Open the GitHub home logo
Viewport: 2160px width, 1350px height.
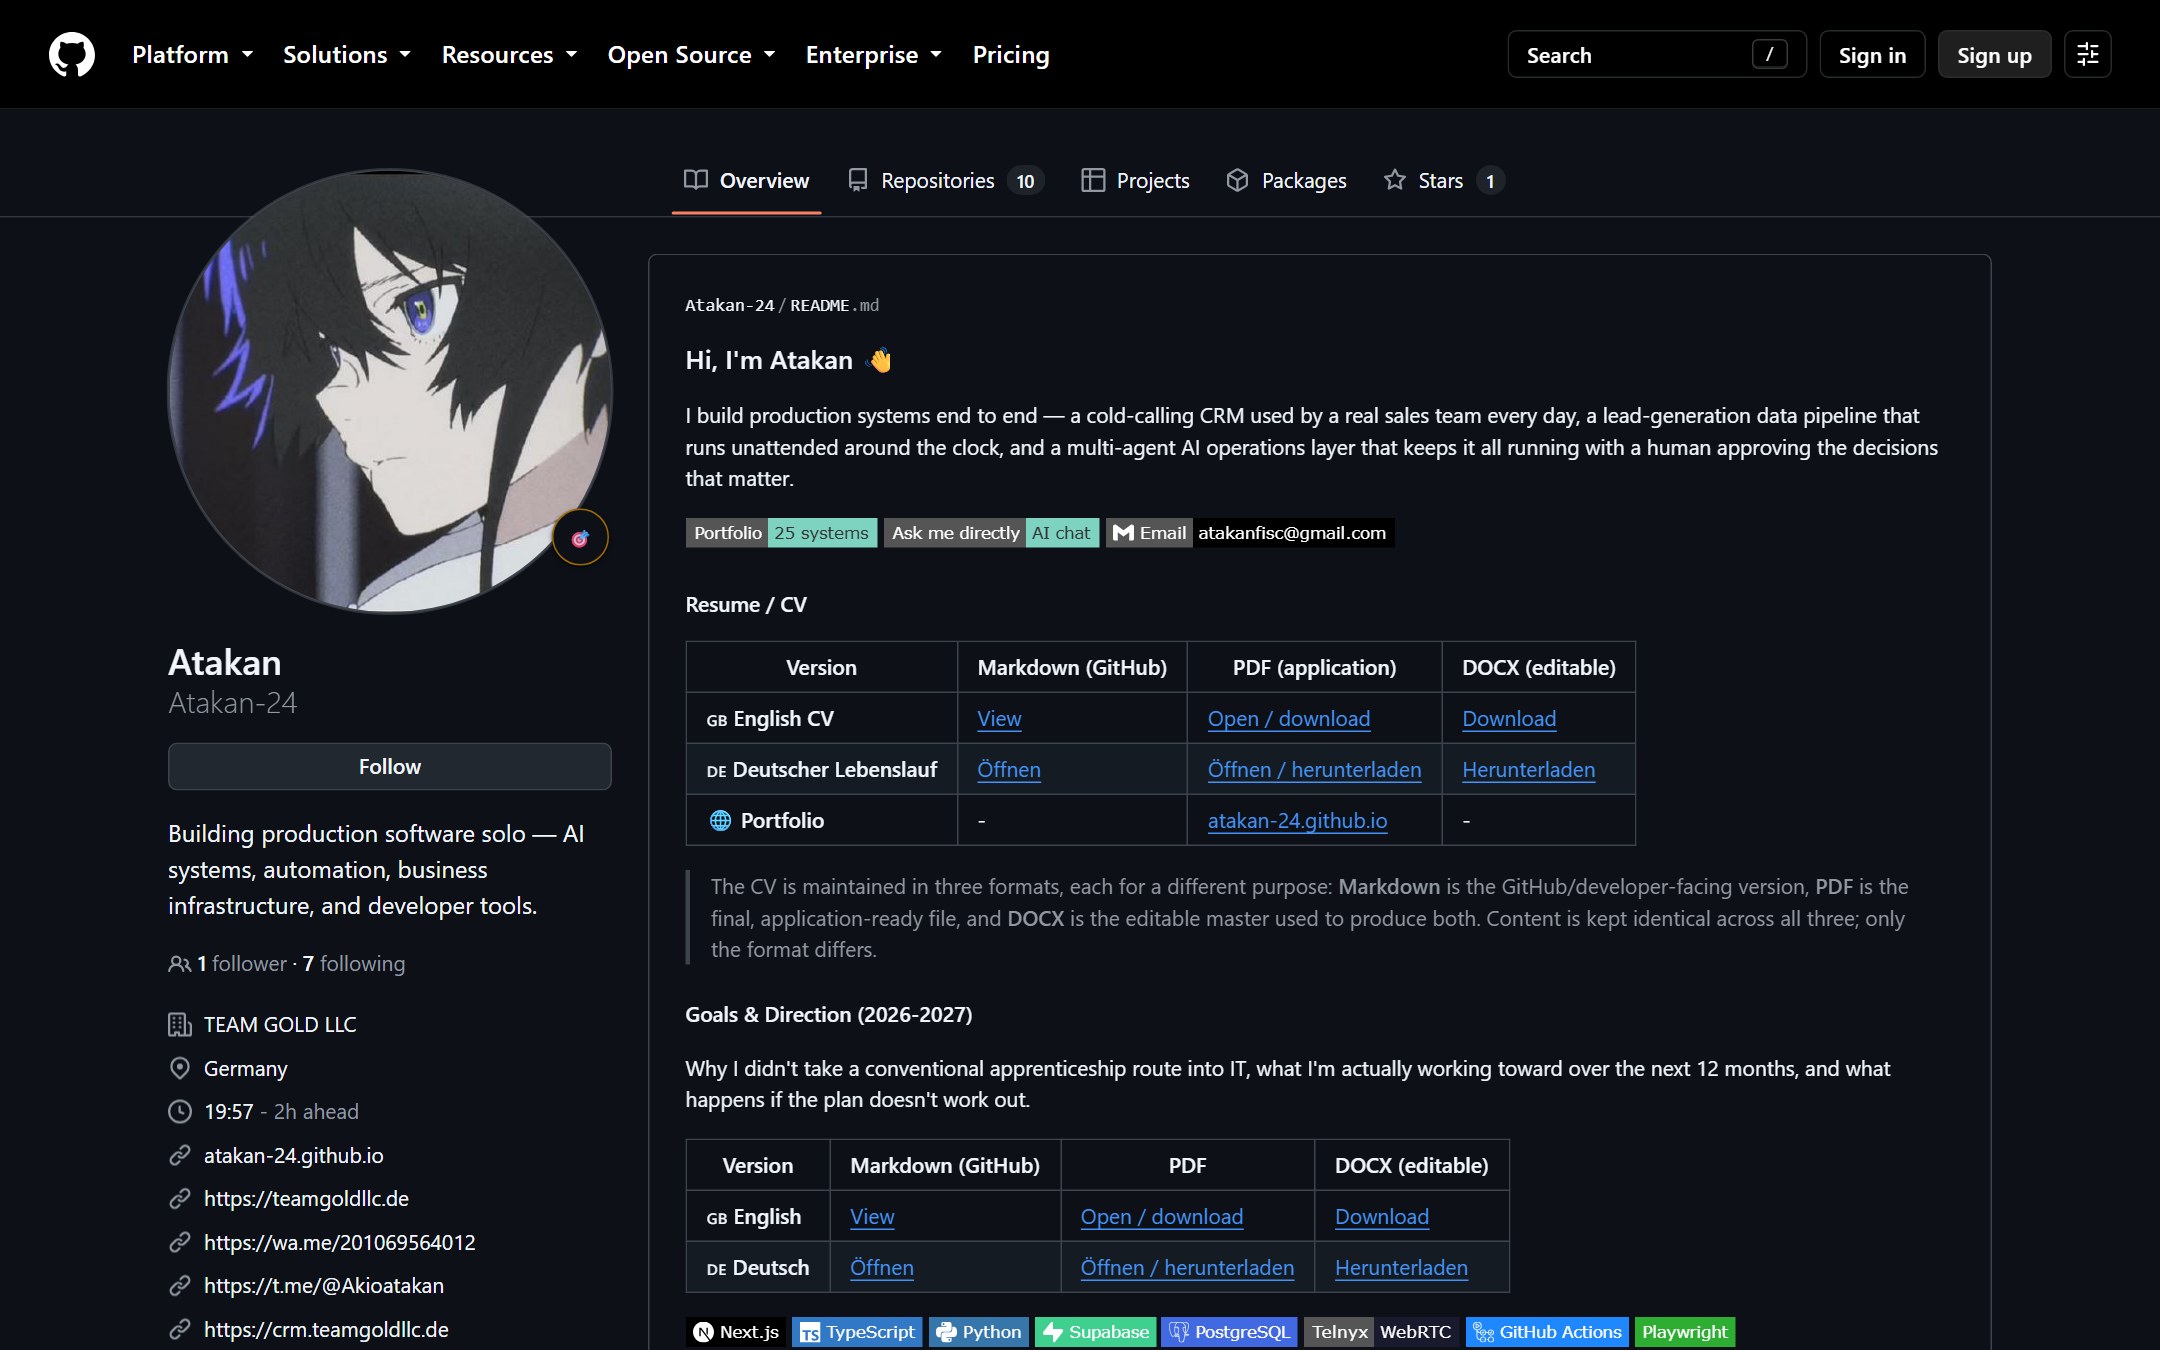[x=72, y=54]
